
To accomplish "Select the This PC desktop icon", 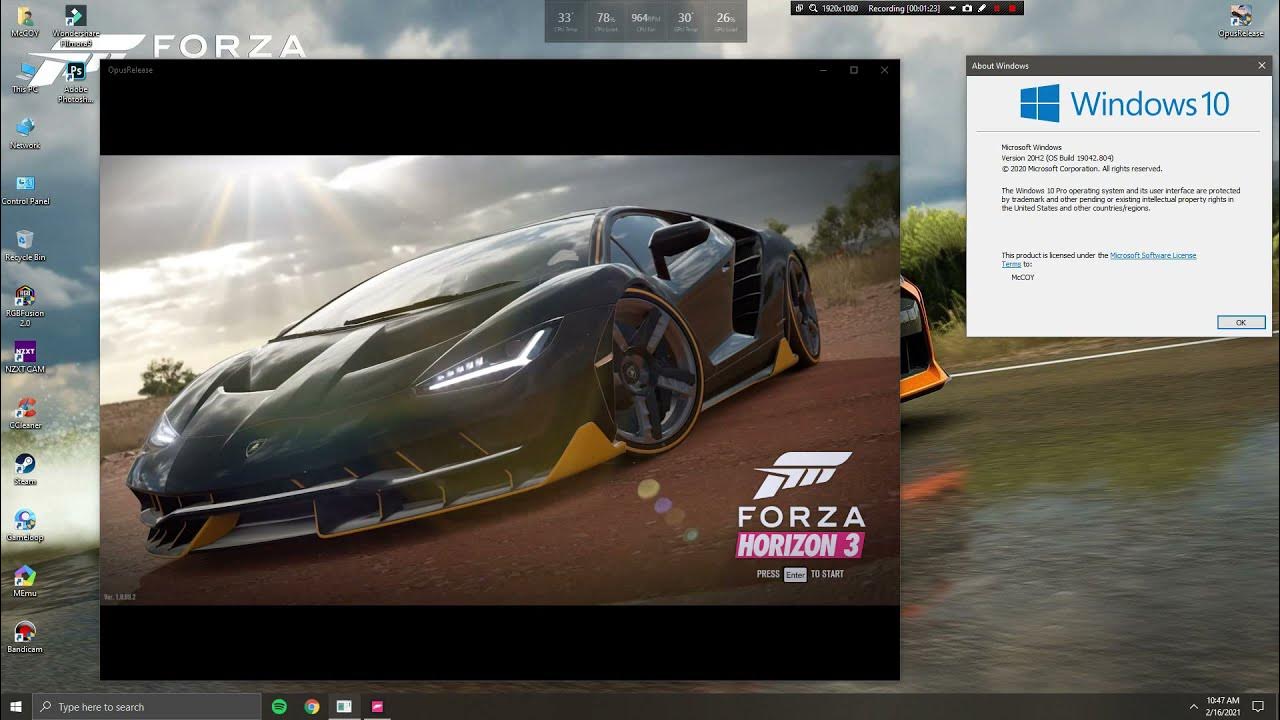I will pos(25,78).
